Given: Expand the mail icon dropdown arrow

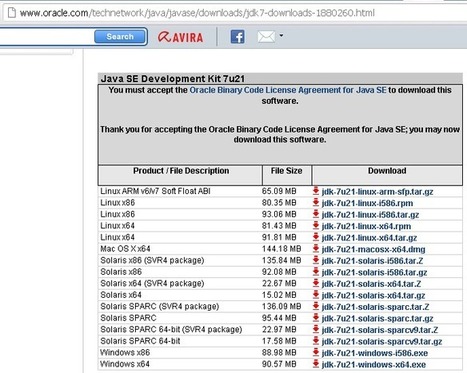Looking at the screenshot, I should pyautogui.click(x=281, y=35).
